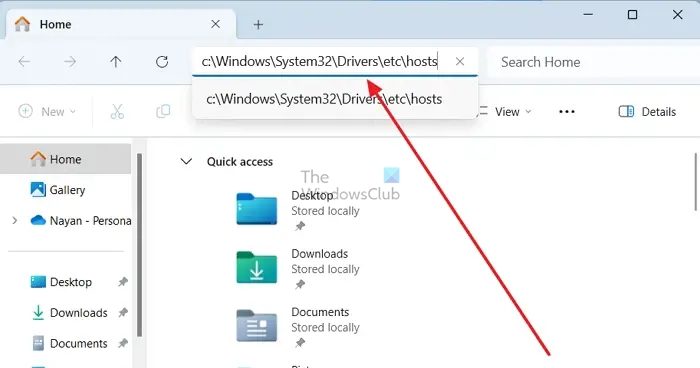The height and width of the screenshot is (368, 700).
Task: Expand the Nayan - Personal OneDrive node
Action: (15, 221)
